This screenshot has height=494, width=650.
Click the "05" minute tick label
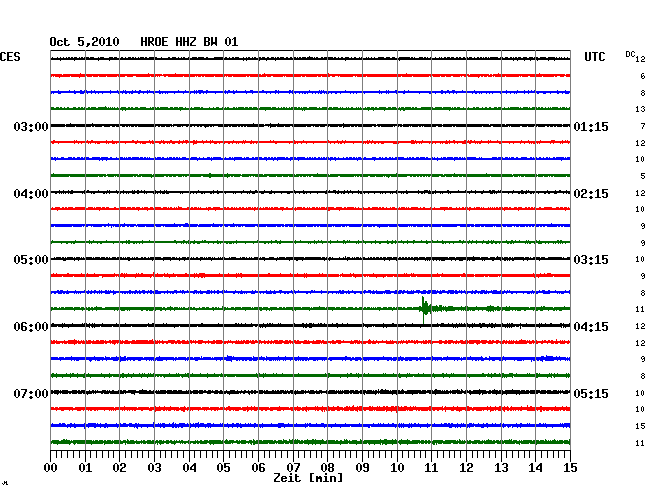click(x=223, y=467)
